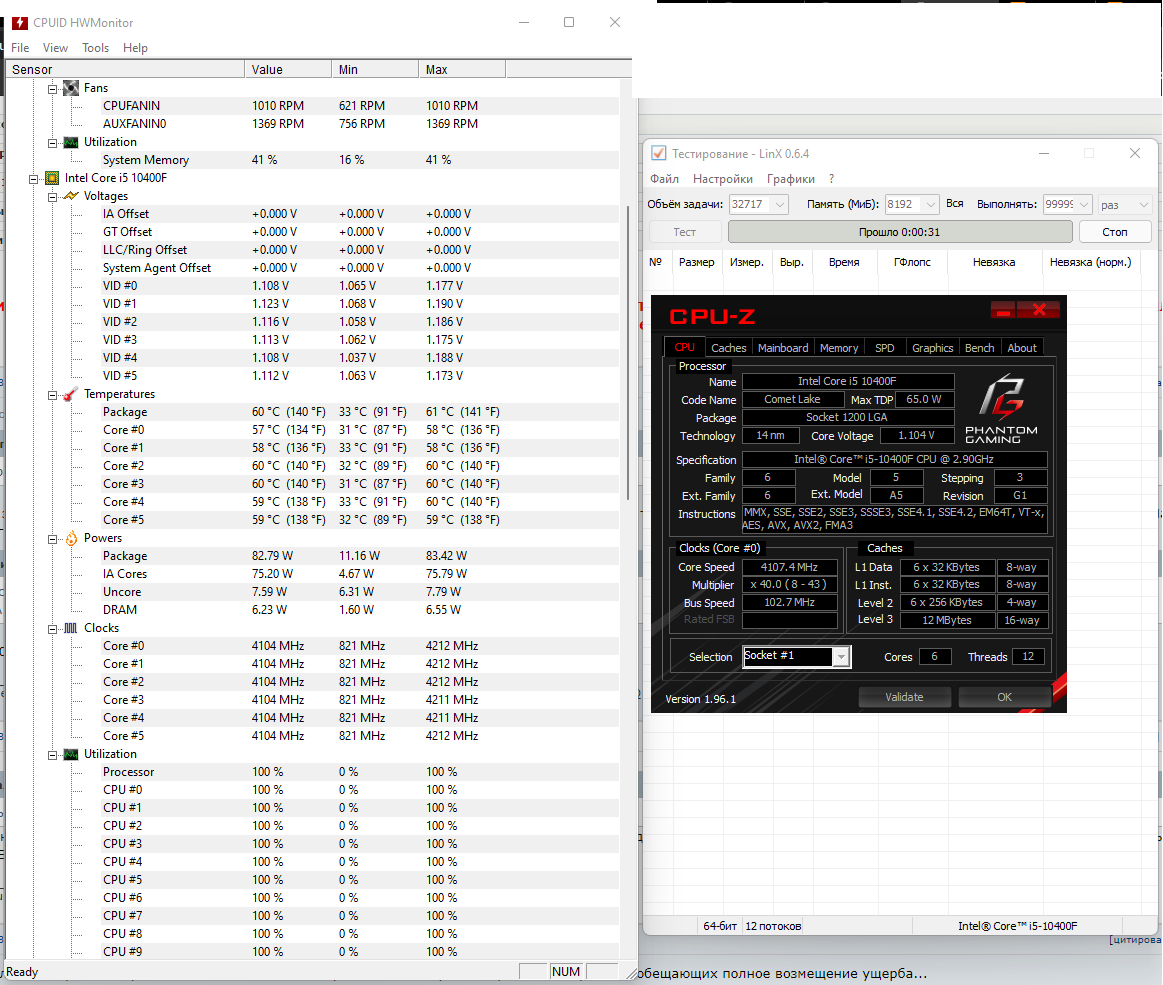Click the Min column header
1163x985 pixels.
(375, 70)
